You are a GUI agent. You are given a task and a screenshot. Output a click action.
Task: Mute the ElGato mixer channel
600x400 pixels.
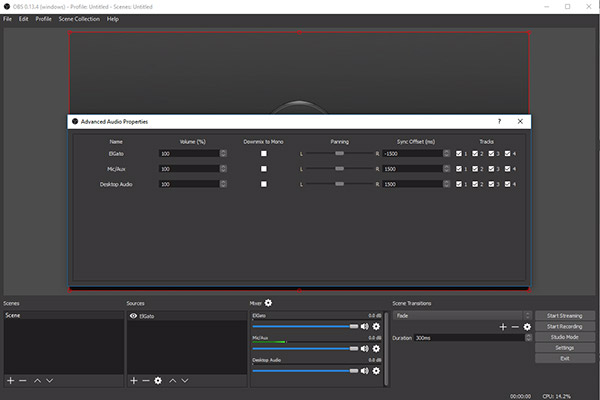point(364,327)
